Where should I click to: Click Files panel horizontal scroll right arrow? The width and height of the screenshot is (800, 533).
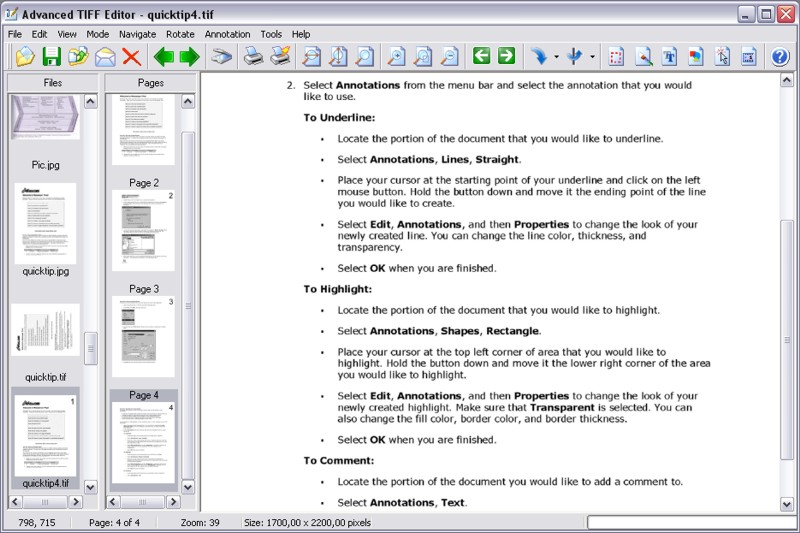[x=76, y=502]
